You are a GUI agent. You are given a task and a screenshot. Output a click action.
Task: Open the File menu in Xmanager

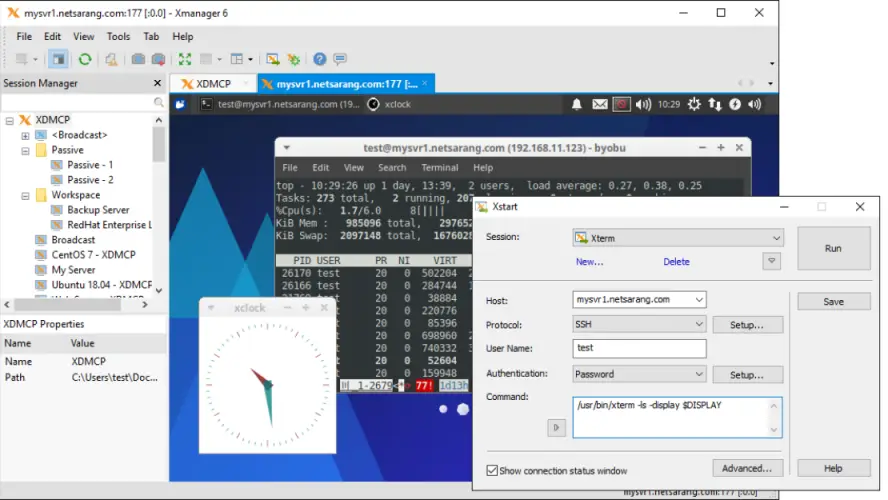point(24,36)
